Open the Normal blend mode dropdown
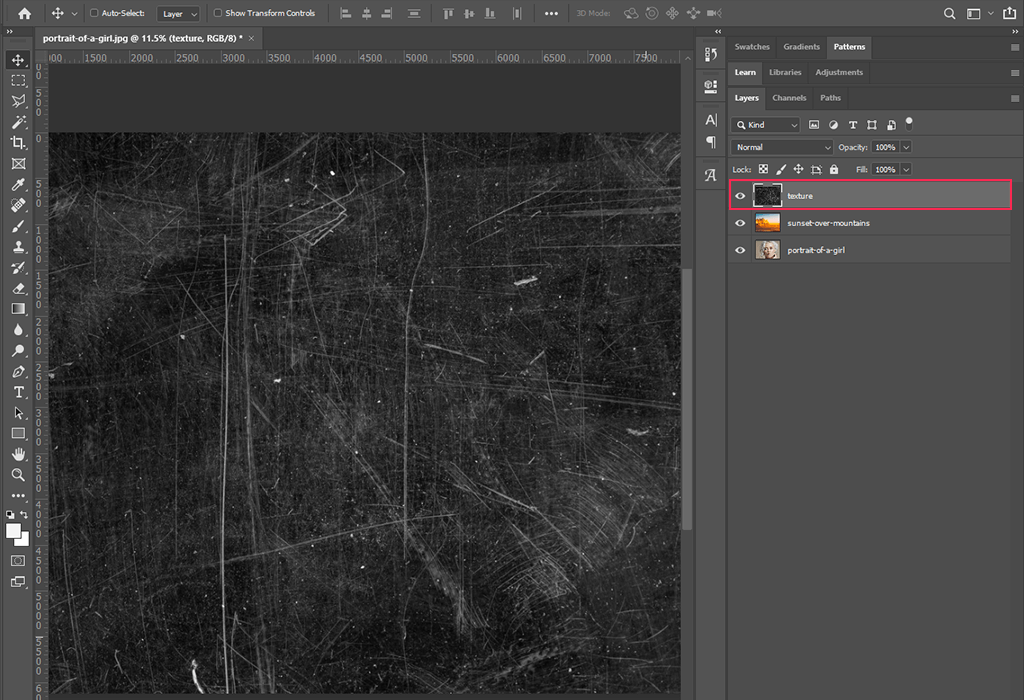Screen dimensions: 1024x700 point(782,147)
